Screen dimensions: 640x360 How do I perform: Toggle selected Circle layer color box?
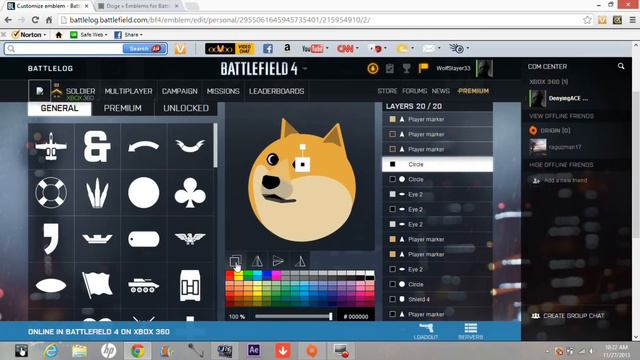(x=392, y=164)
